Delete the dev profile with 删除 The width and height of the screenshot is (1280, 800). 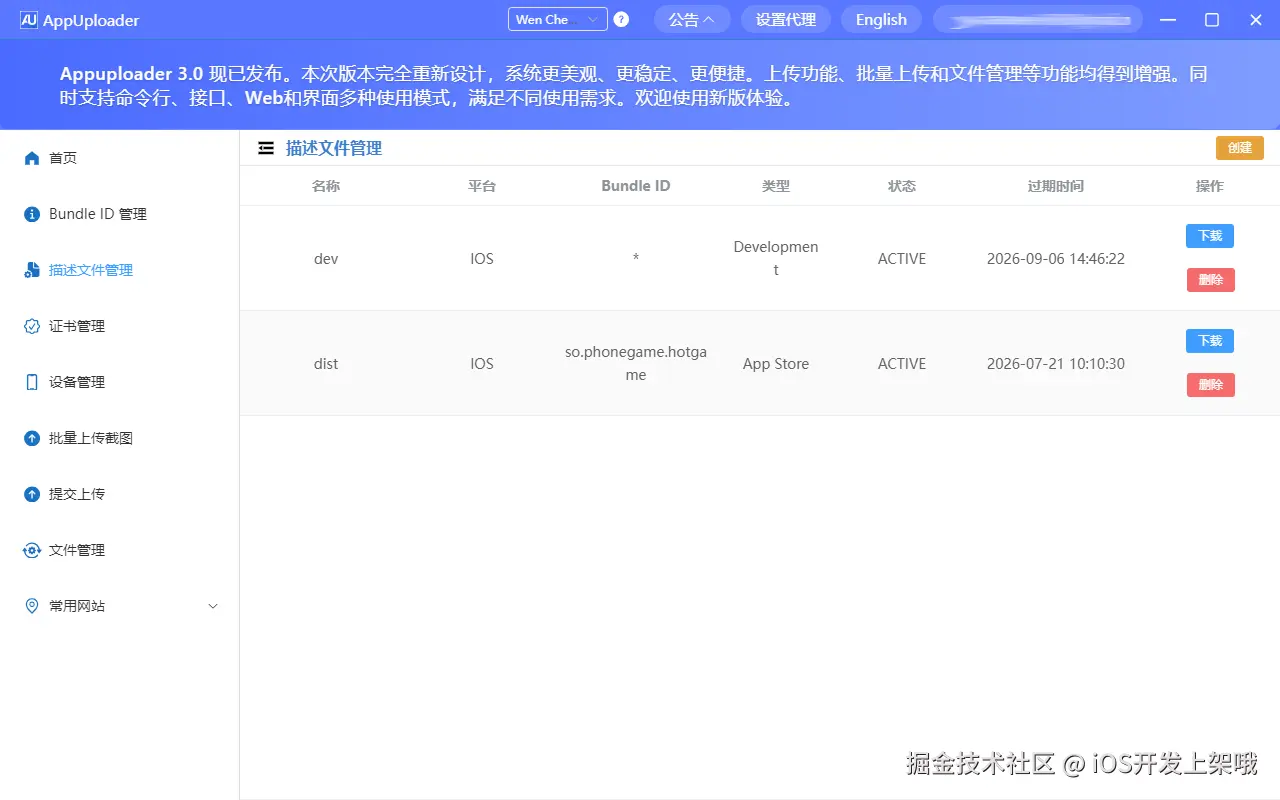(x=1211, y=280)
